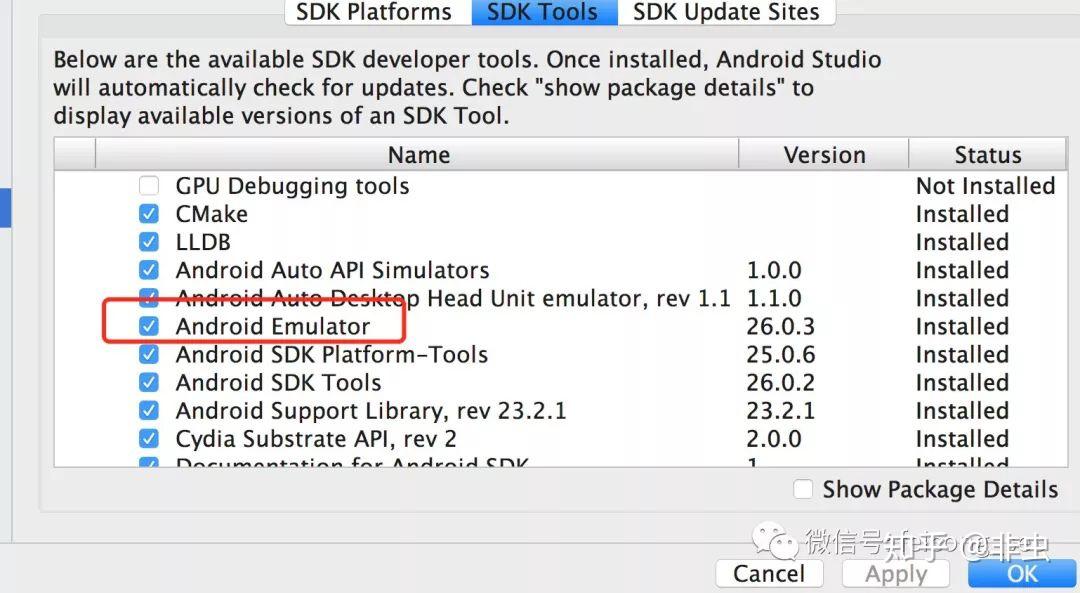1080x593 pixels.
Task: Uncheck the CMake checkbox
Action: point(149,214)
